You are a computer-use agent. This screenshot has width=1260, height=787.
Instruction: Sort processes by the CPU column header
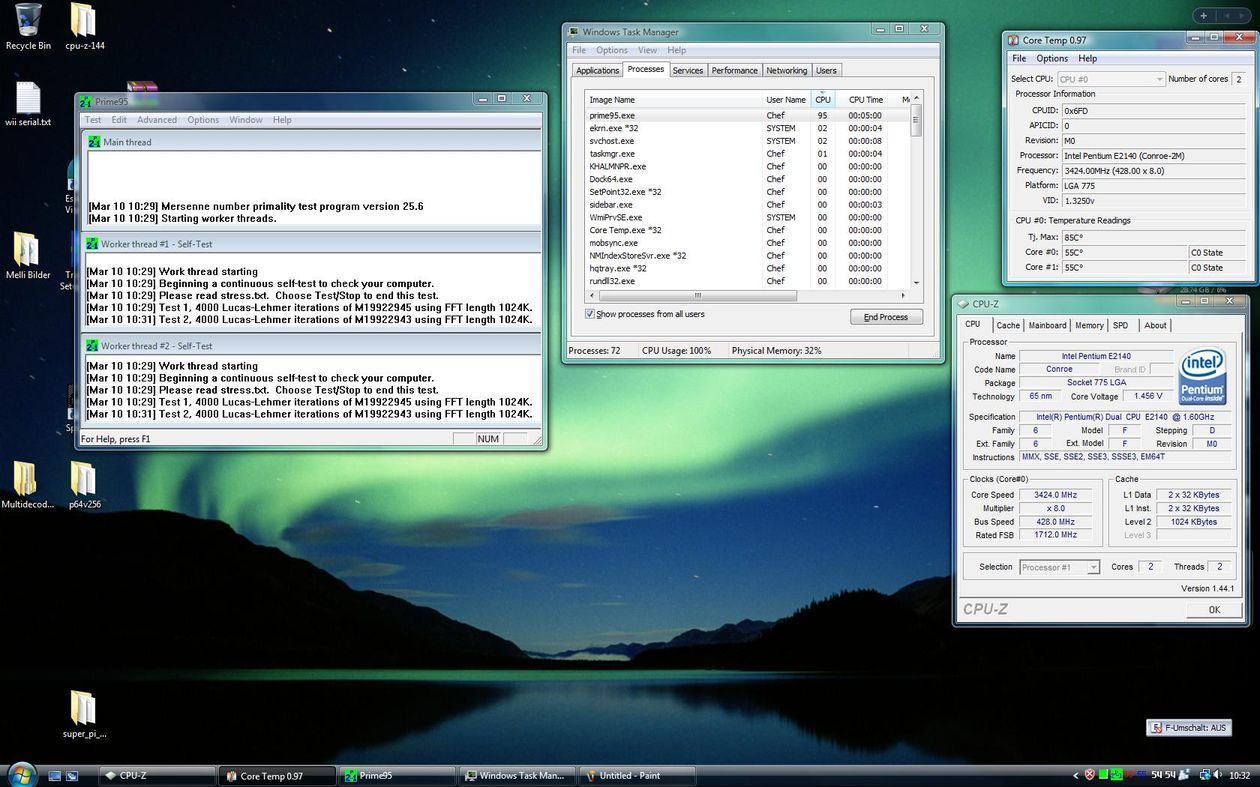coord(822,99)
